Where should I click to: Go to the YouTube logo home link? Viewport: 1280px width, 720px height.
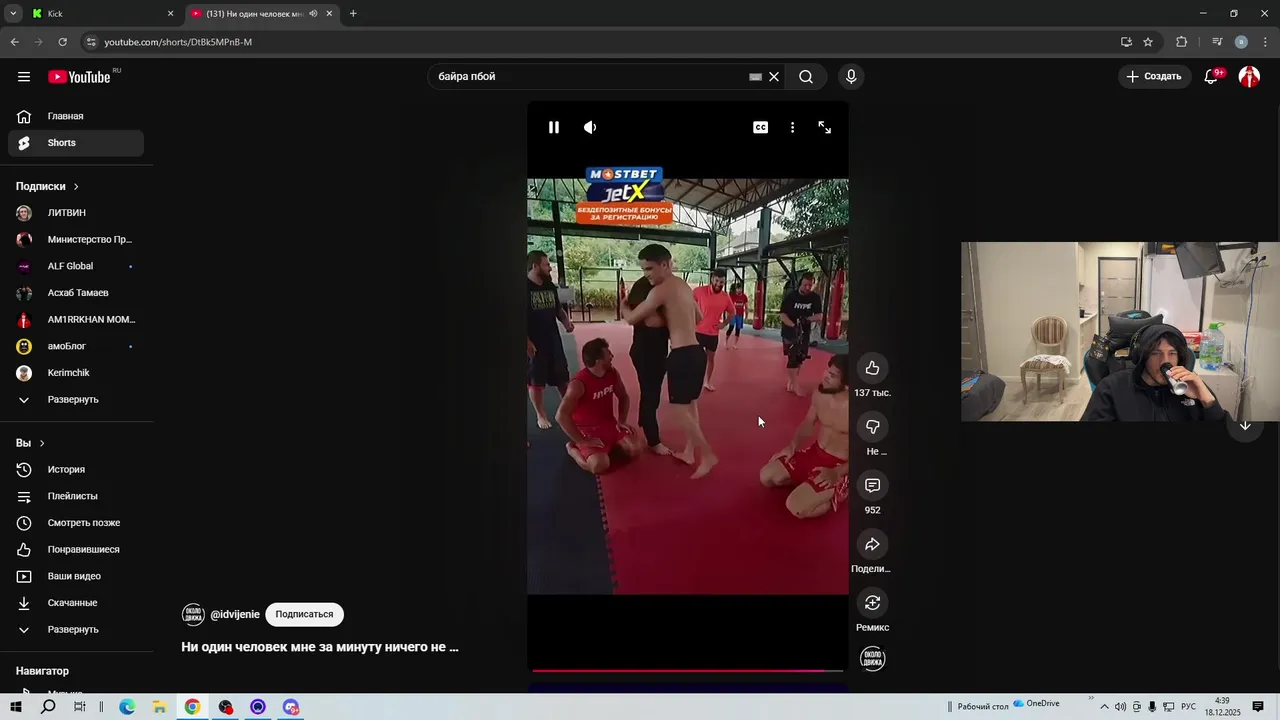[79, 77]
